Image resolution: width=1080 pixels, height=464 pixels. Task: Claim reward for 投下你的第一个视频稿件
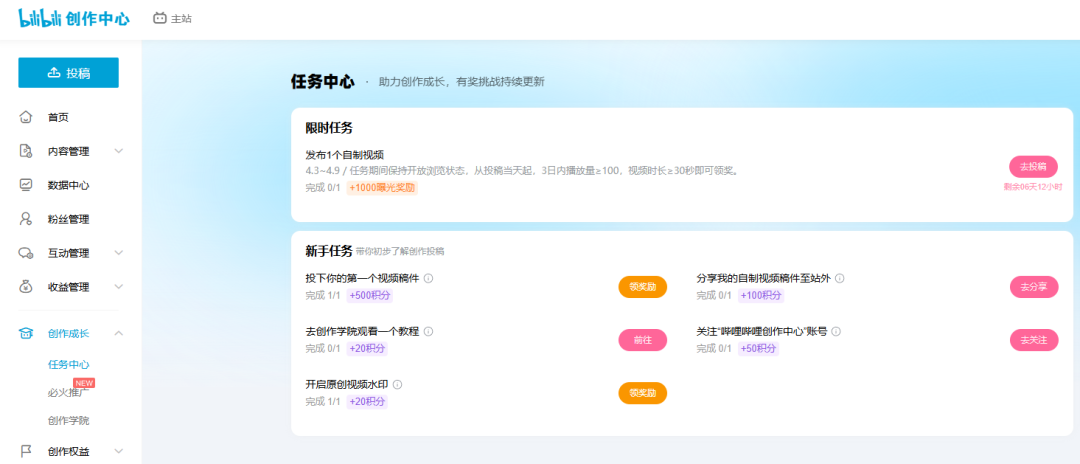tap(643, 287)
